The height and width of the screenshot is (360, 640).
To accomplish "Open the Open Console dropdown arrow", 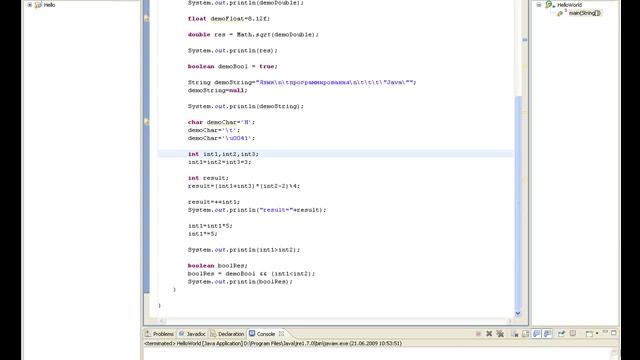I will click(x=597, y=333).
